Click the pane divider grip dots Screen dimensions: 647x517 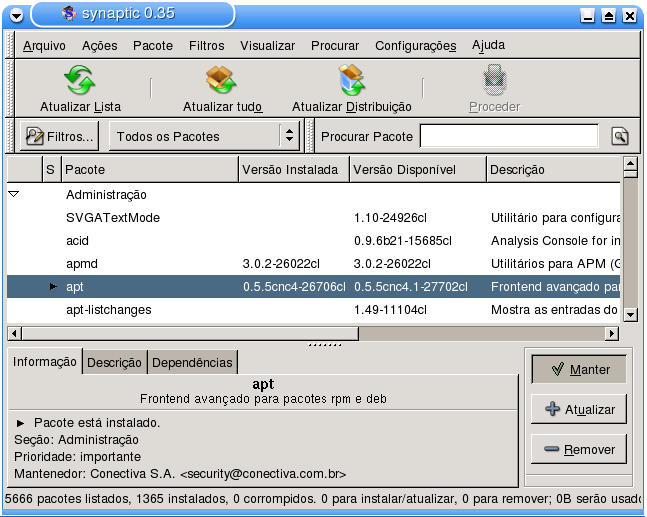point(325,345)
